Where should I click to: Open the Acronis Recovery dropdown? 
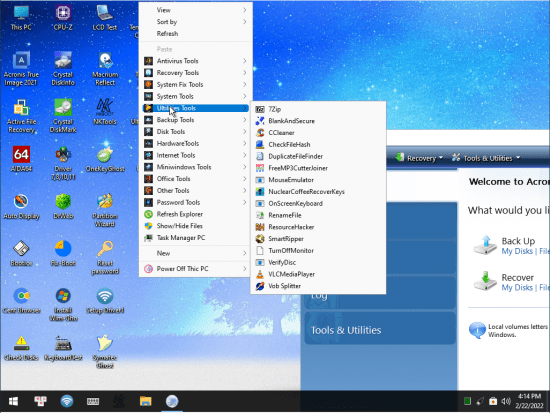(419, 158)
